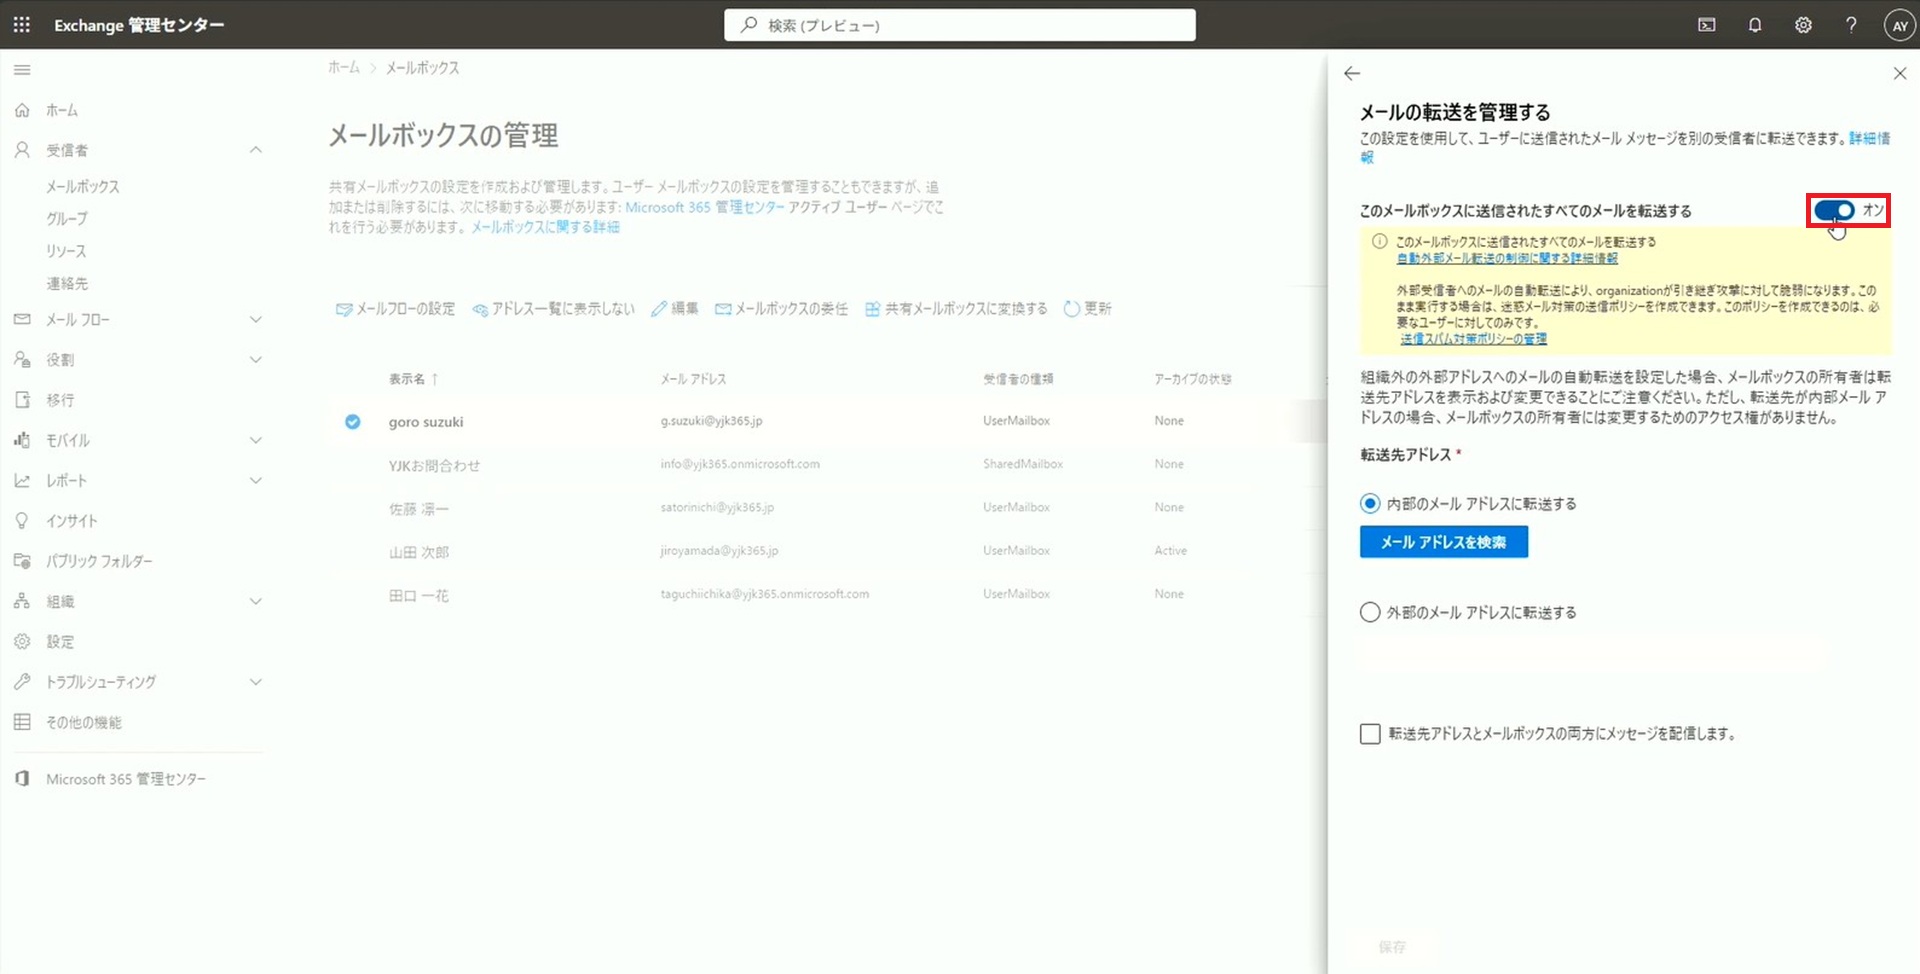1920x974 pixels.
Task: Select 外部のメール アドレスに転送する radio button
Action: 1370,612
